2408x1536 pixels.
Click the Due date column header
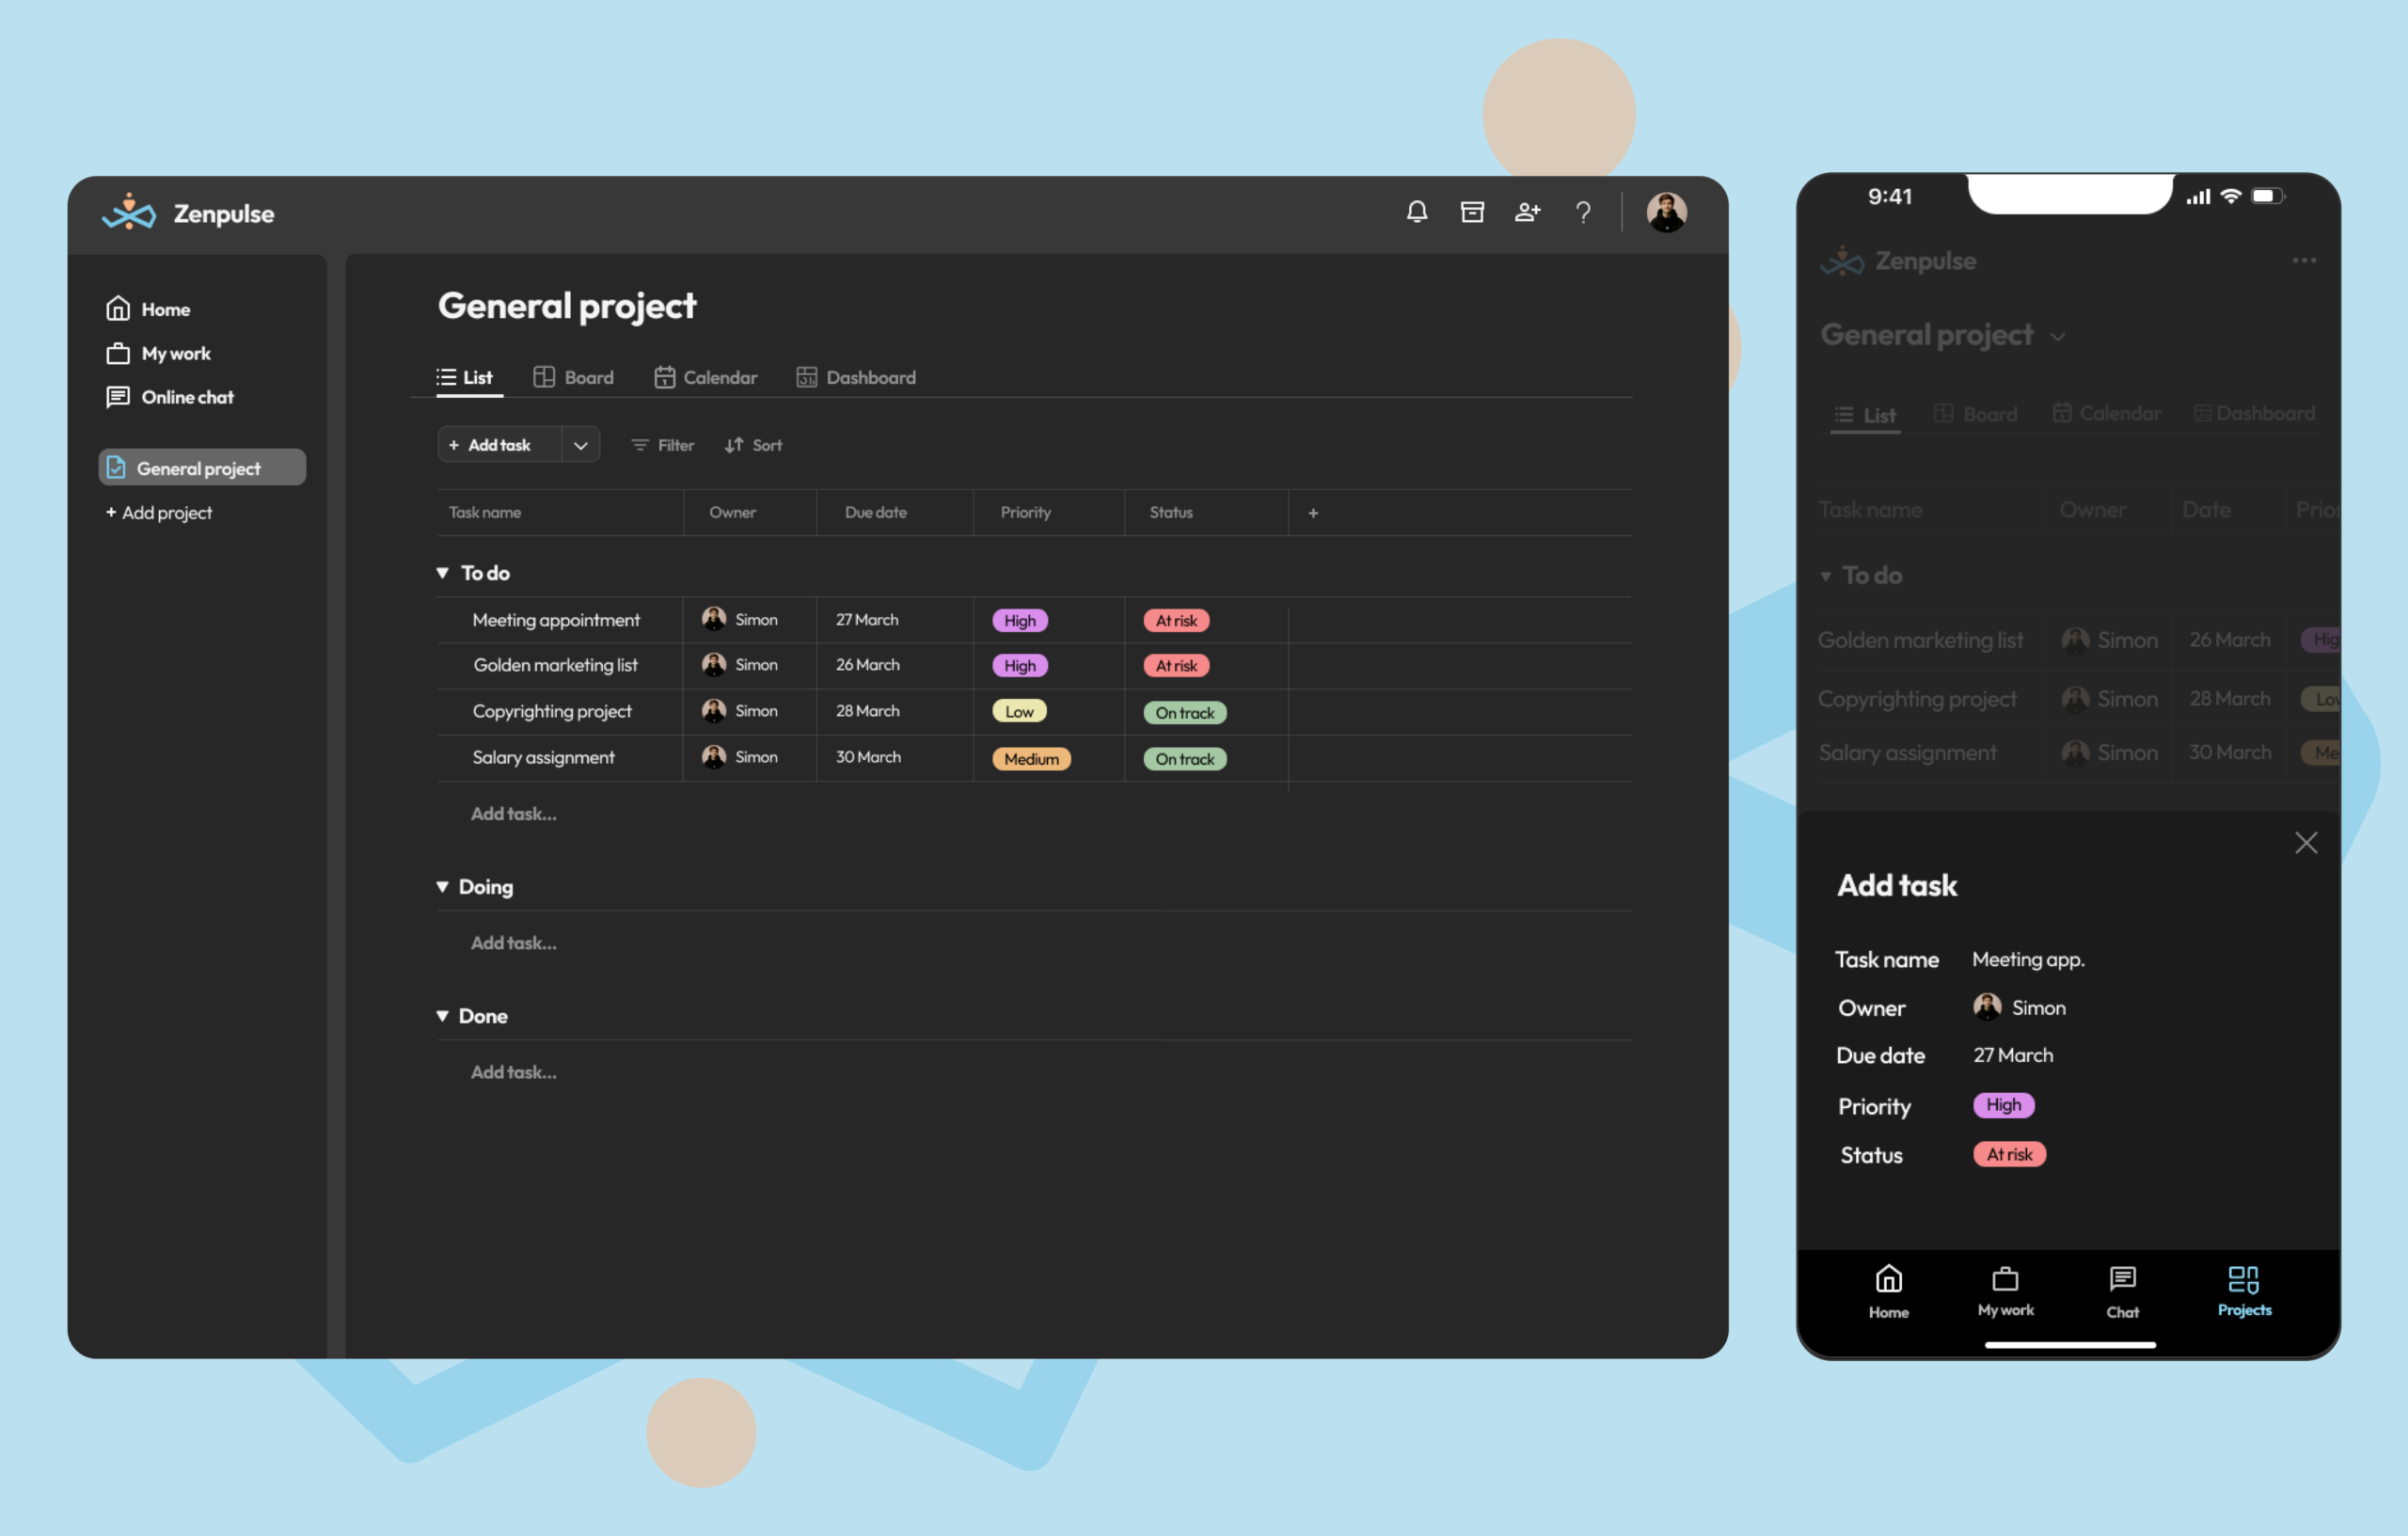875,512
